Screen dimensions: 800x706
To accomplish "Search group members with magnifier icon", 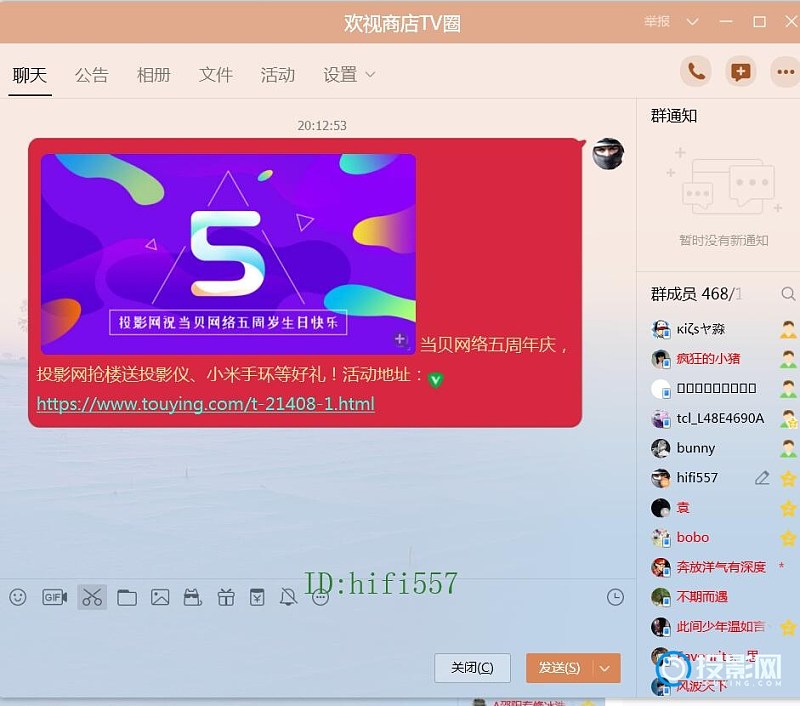I will [x=788, y=294].
